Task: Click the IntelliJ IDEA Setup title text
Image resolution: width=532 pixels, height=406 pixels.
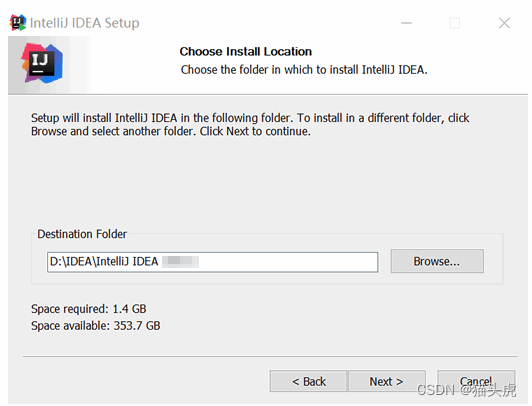Action: [x=84, y=23]
